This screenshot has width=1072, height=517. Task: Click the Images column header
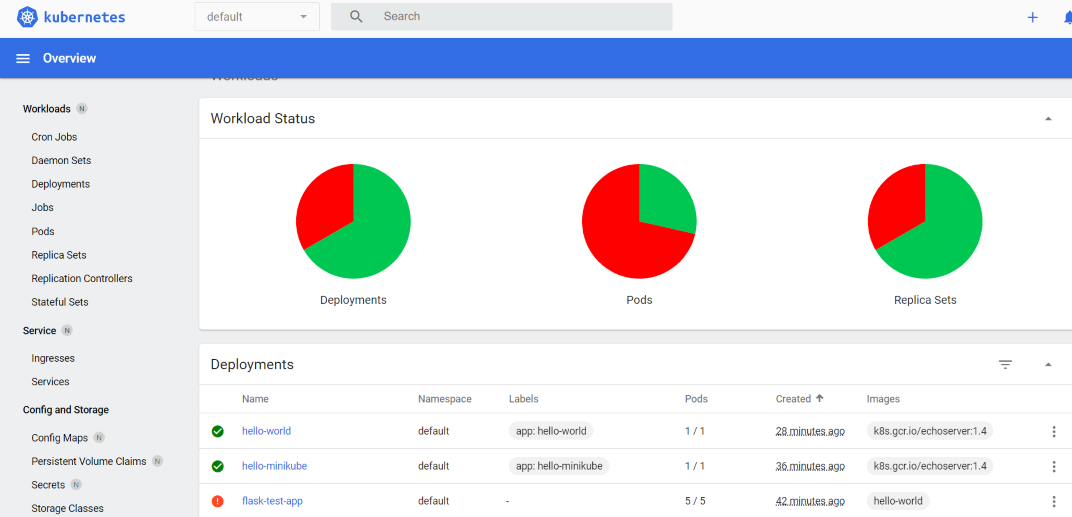coord(883,399)
